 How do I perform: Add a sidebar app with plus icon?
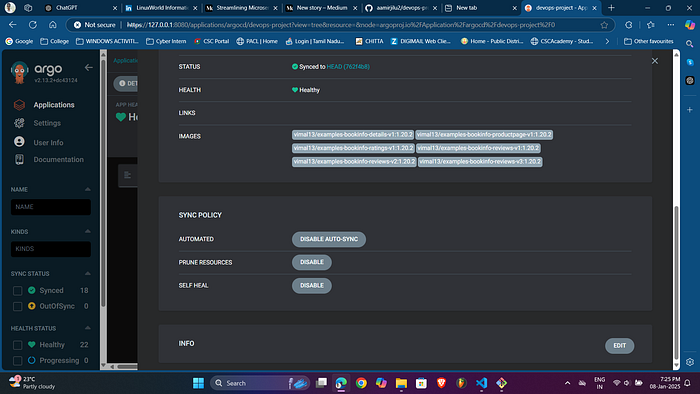tap(690, 110)
